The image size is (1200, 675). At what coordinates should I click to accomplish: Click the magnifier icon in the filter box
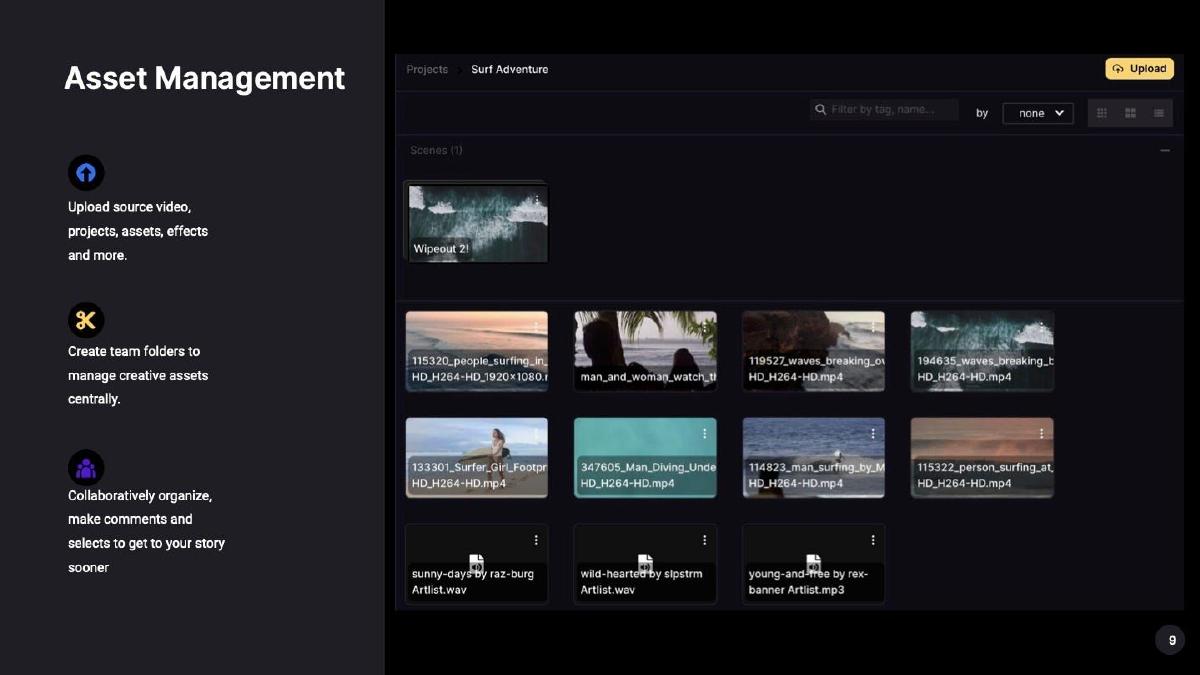coord(821,109)
